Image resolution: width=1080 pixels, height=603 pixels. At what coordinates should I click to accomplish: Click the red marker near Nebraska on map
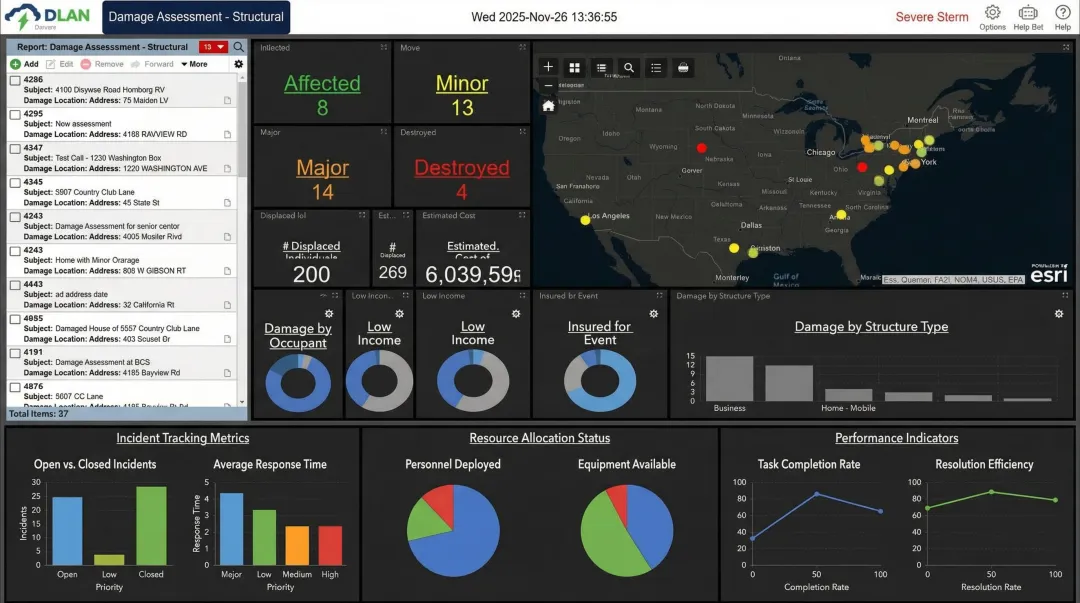pos(702,147)
